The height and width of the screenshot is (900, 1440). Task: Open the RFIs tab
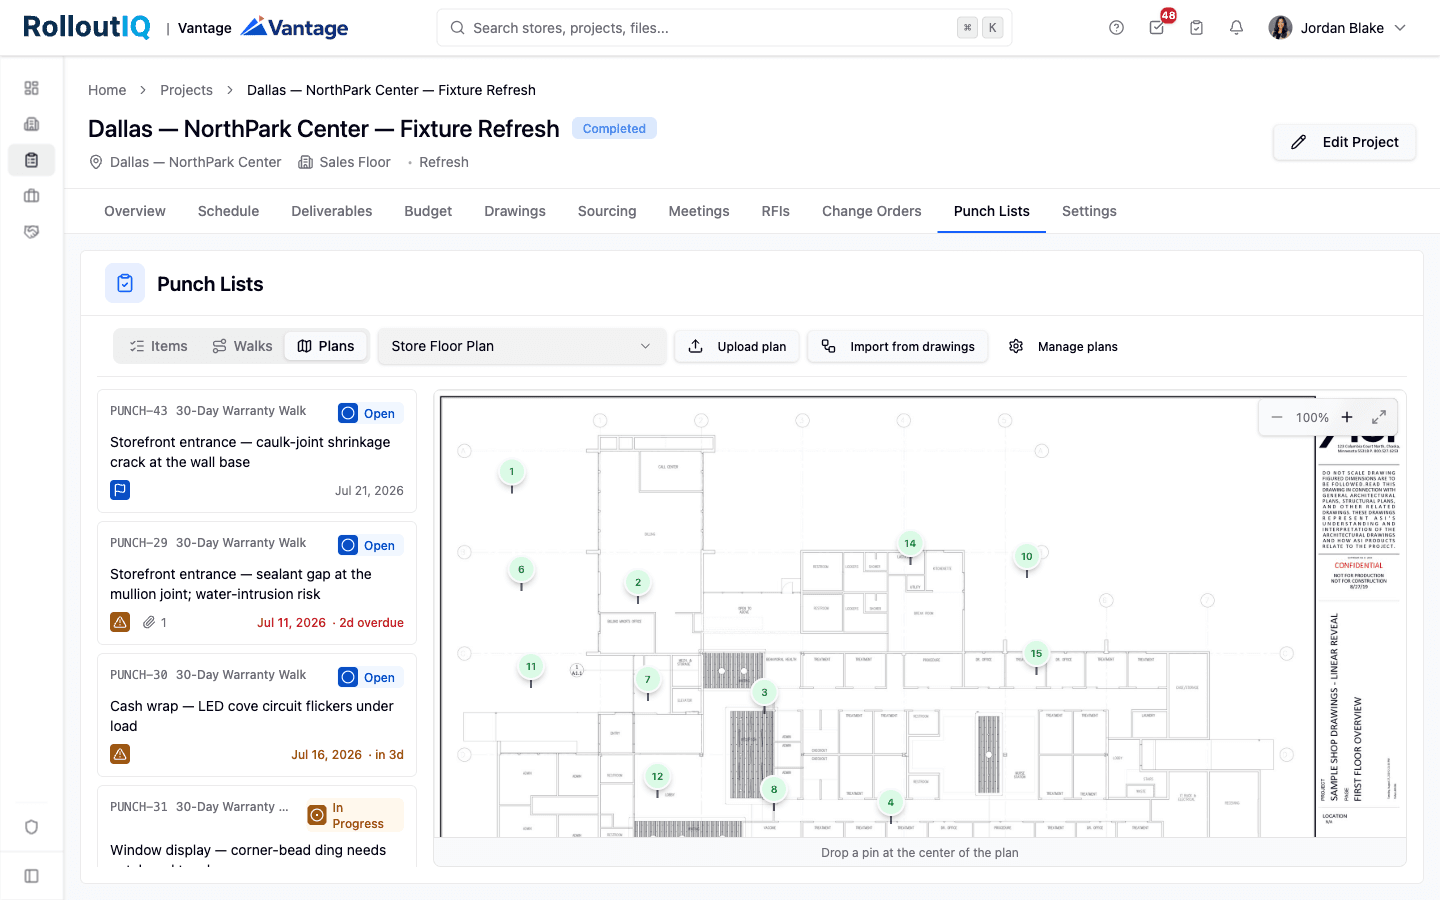pos(776,211)
